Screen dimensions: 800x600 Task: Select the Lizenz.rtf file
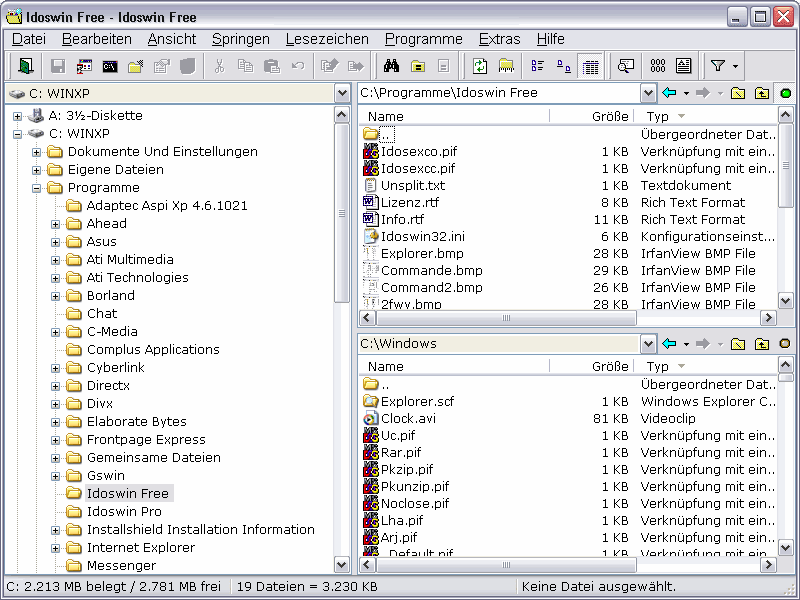pos(410,203)
